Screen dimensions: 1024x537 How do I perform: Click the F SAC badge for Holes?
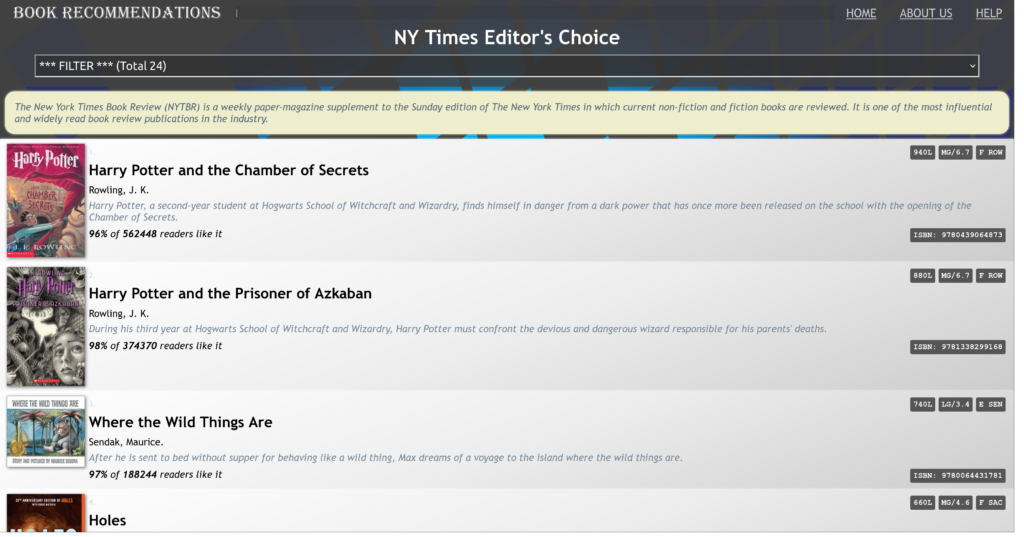coord(991,502)
